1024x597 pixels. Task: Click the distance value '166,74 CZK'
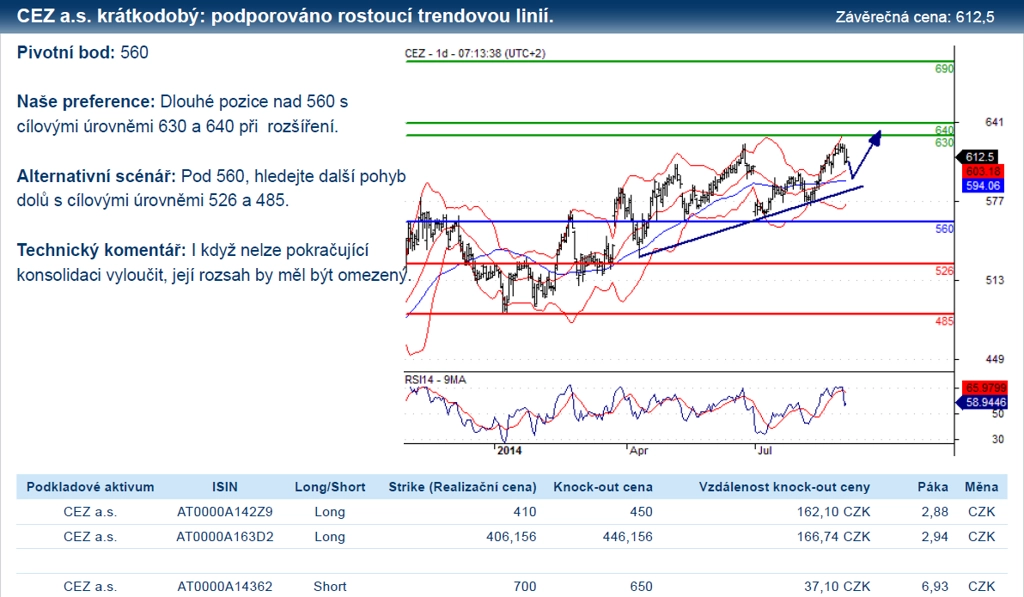click(x=833, y=536)
